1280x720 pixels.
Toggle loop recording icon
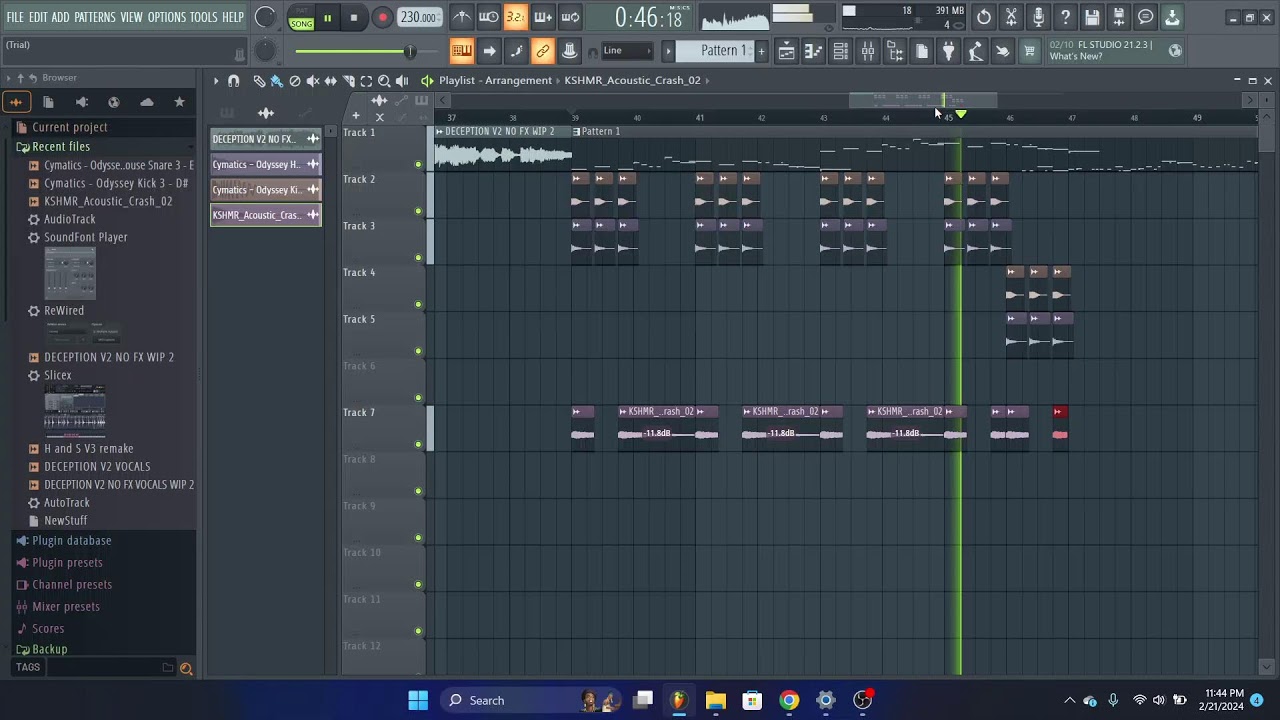coord(570,17)
